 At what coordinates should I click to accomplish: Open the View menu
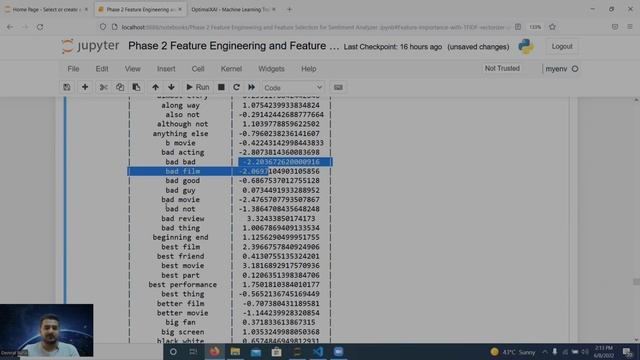click(x=133, y=69)
